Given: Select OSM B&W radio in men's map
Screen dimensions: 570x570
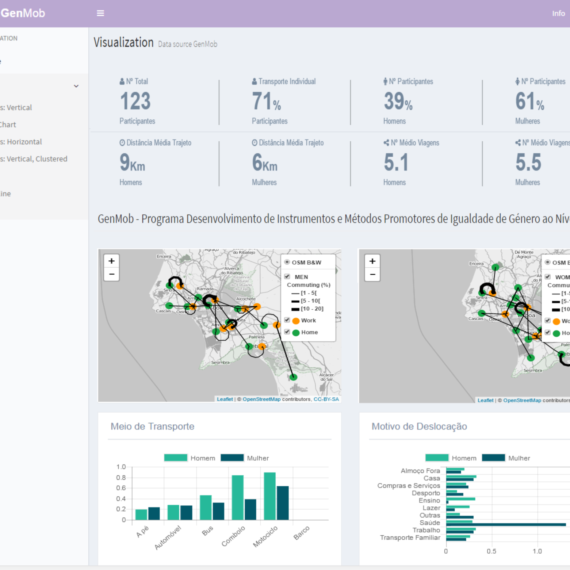Looking at the screenshot, I should coord(287,262).
